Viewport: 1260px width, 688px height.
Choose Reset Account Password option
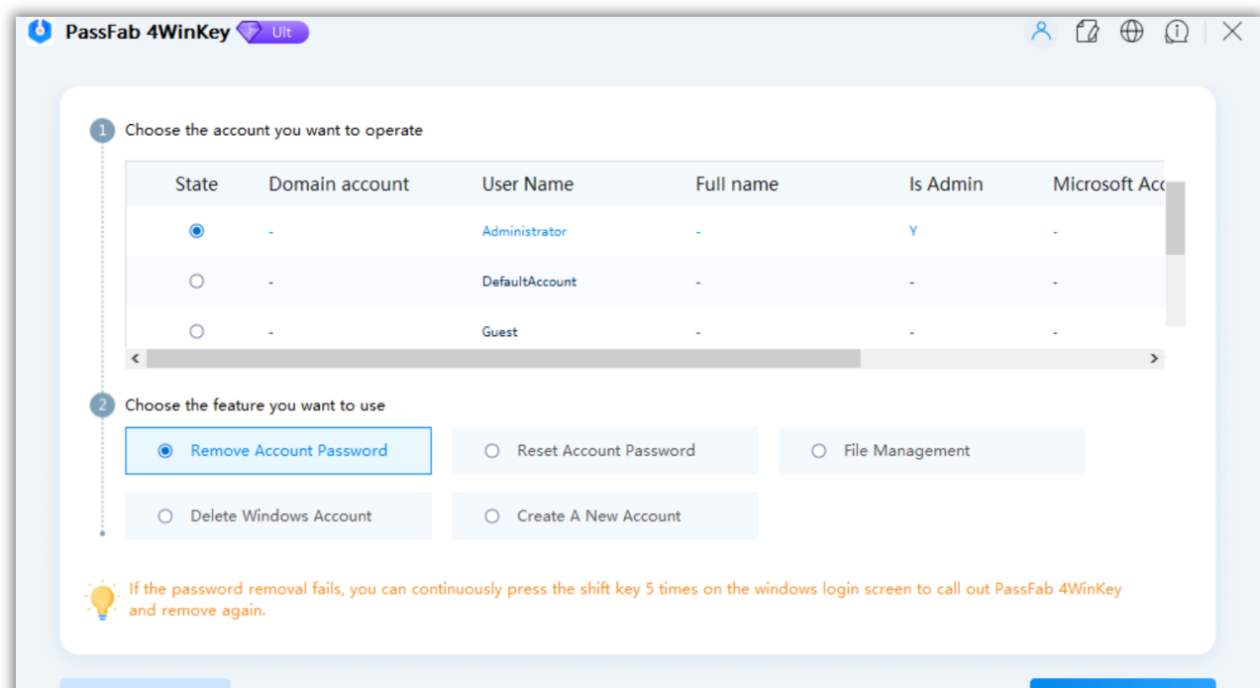(x=605, y=451)
